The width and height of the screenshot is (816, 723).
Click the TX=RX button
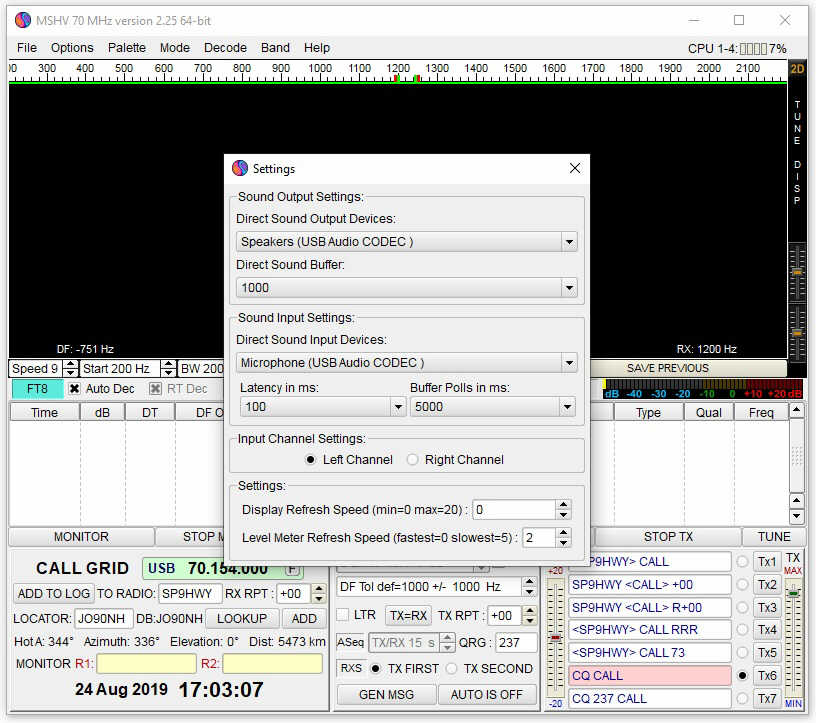pyautogui.click(x=409, y=616)
